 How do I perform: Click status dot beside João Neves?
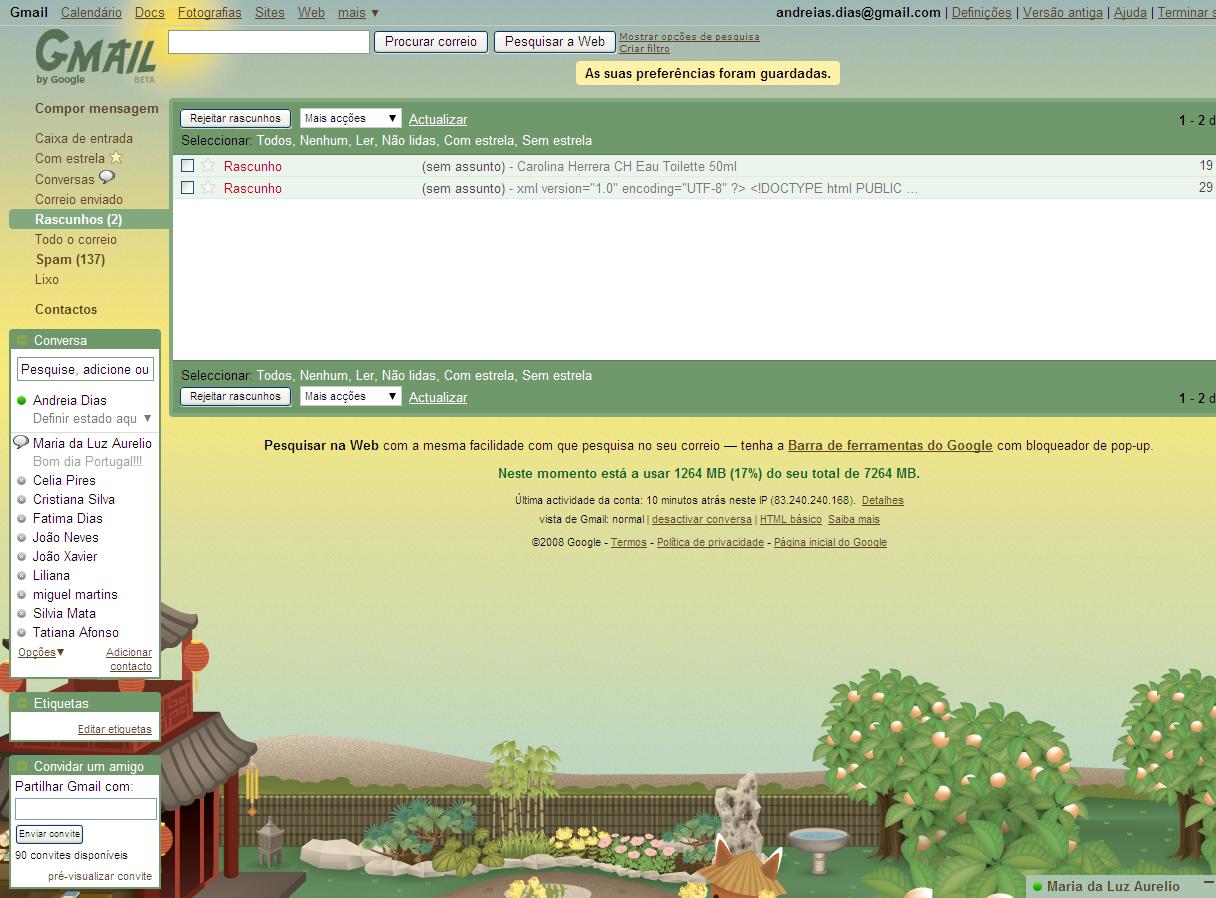(22, 538)
